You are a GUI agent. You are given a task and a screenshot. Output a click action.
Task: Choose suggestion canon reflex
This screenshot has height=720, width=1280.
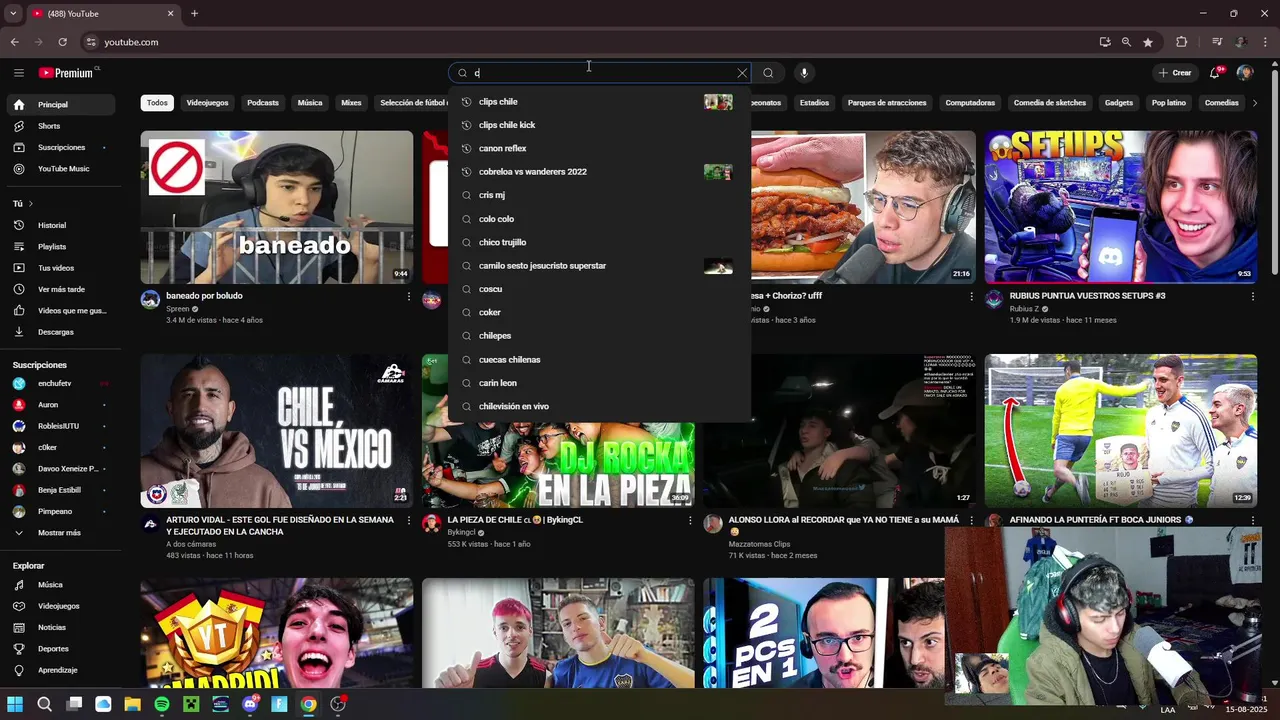(599, 148)
